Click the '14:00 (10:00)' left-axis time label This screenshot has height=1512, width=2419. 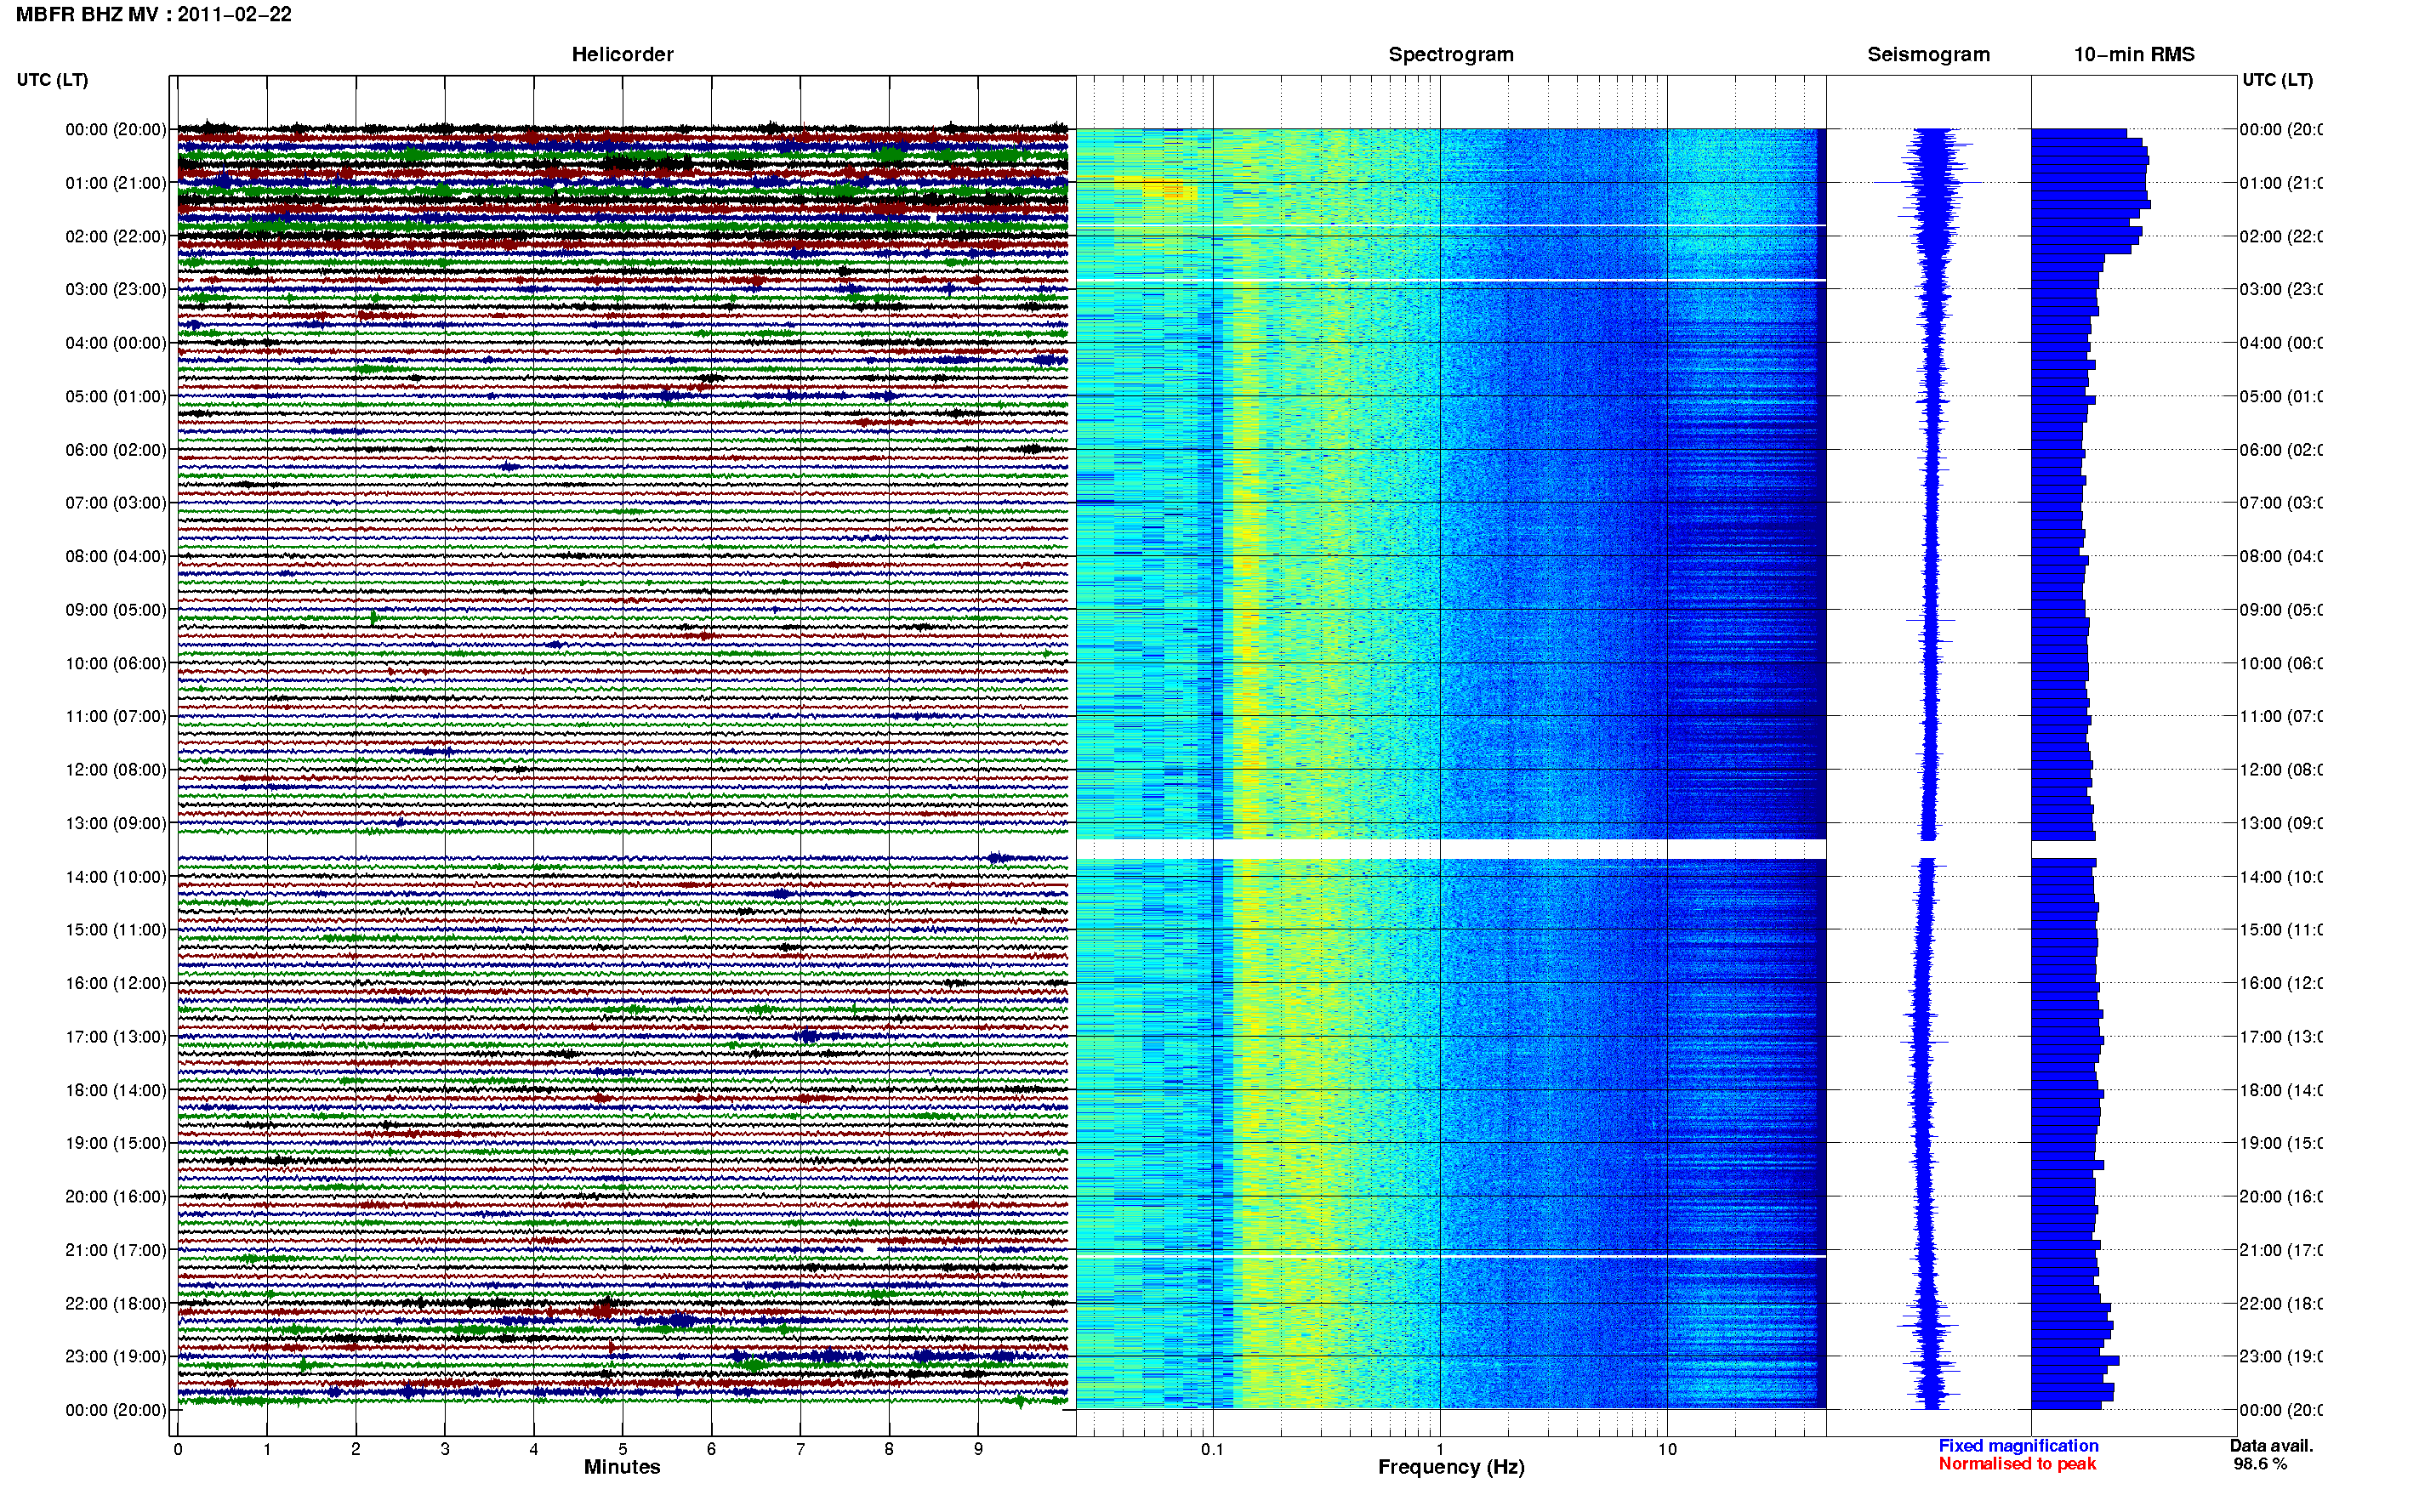click(116, 877)
